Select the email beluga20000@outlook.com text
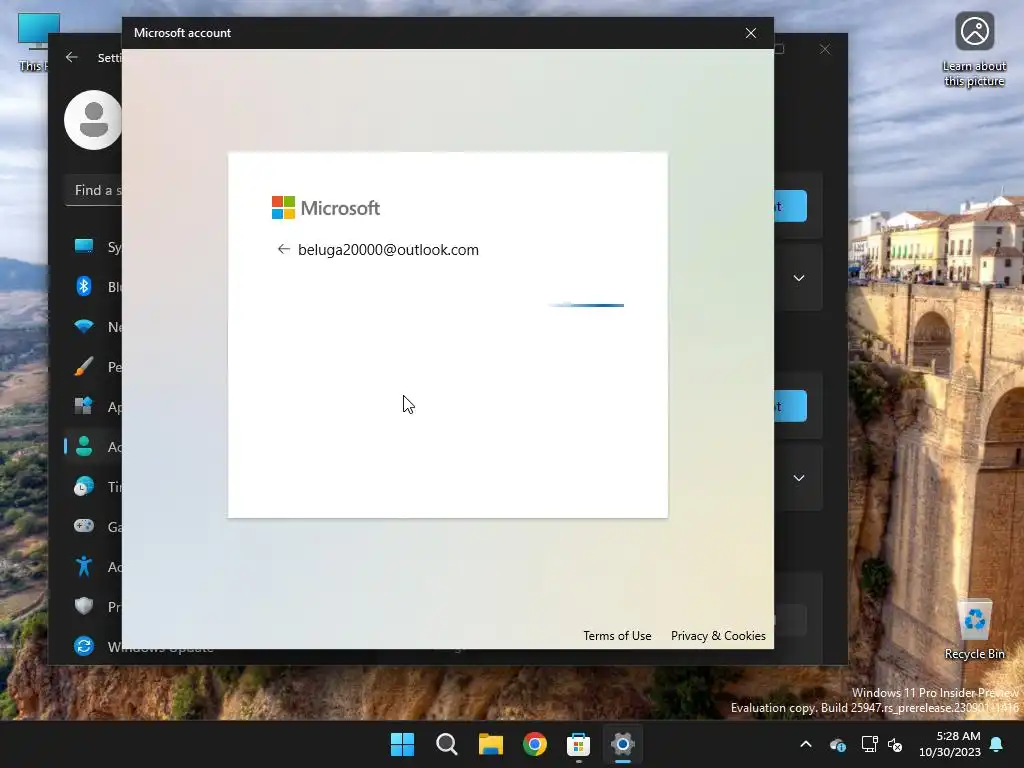Image resolution: width=1024 pixels, height=768 pixels. coord(388,249)
